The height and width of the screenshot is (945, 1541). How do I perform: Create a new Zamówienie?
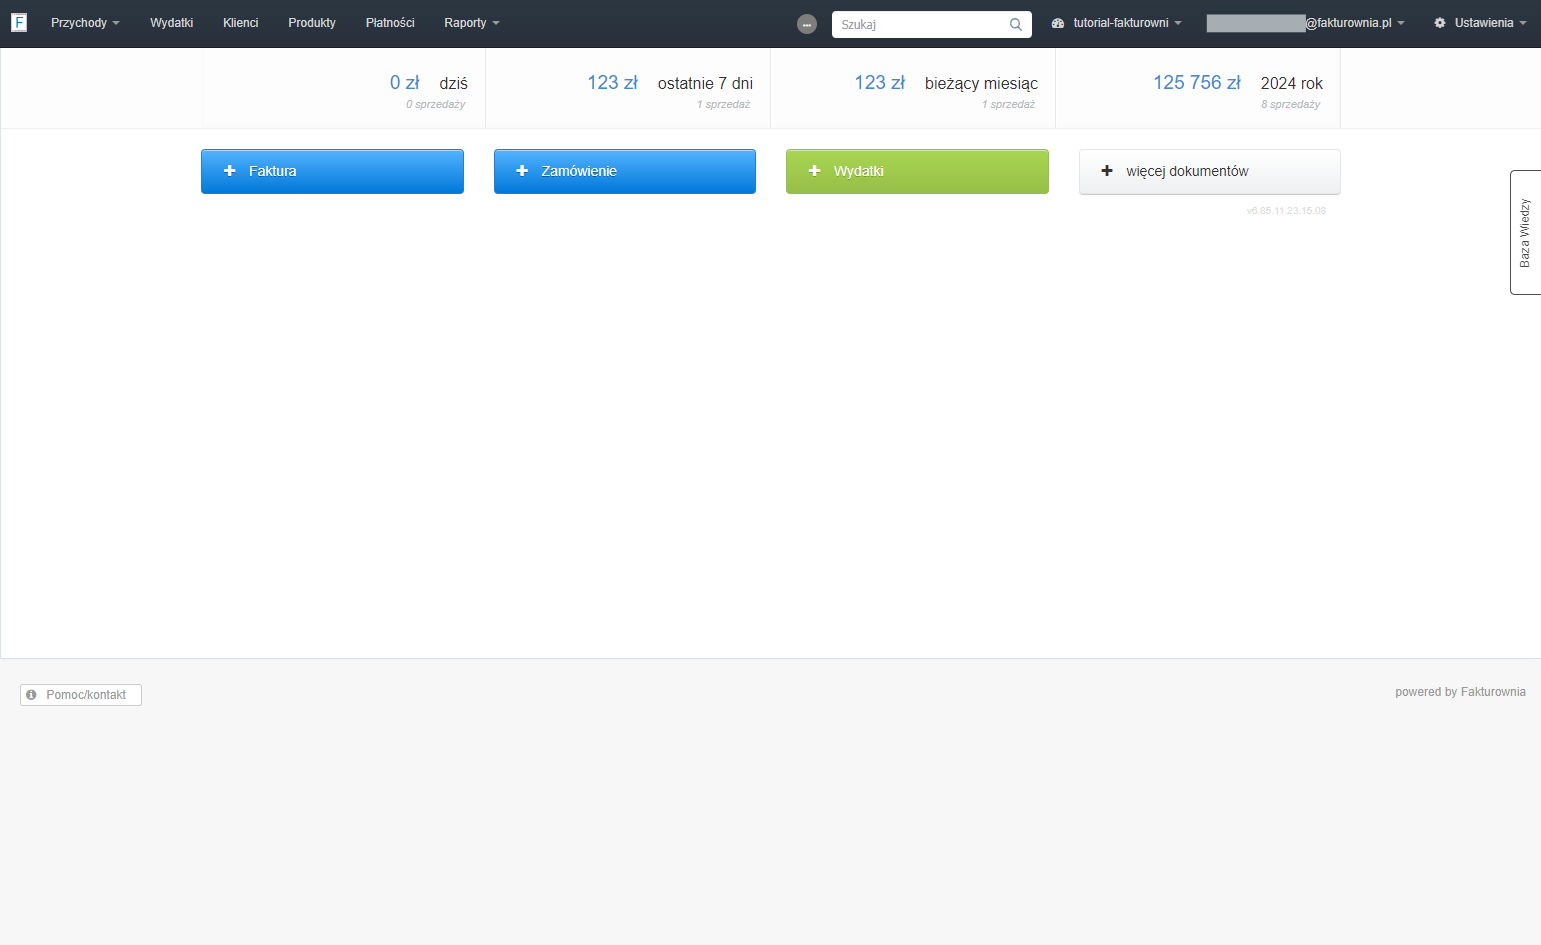[625, 171]
